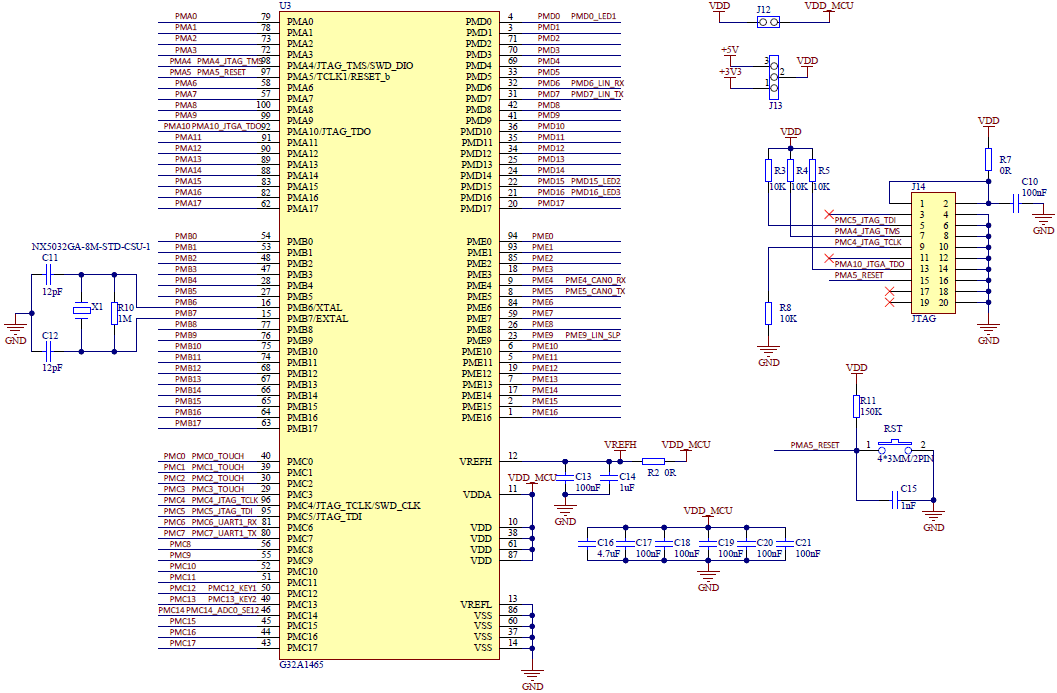Select resistor R8 10K symbol
The image size is (1057, 693).
[768, 313]
